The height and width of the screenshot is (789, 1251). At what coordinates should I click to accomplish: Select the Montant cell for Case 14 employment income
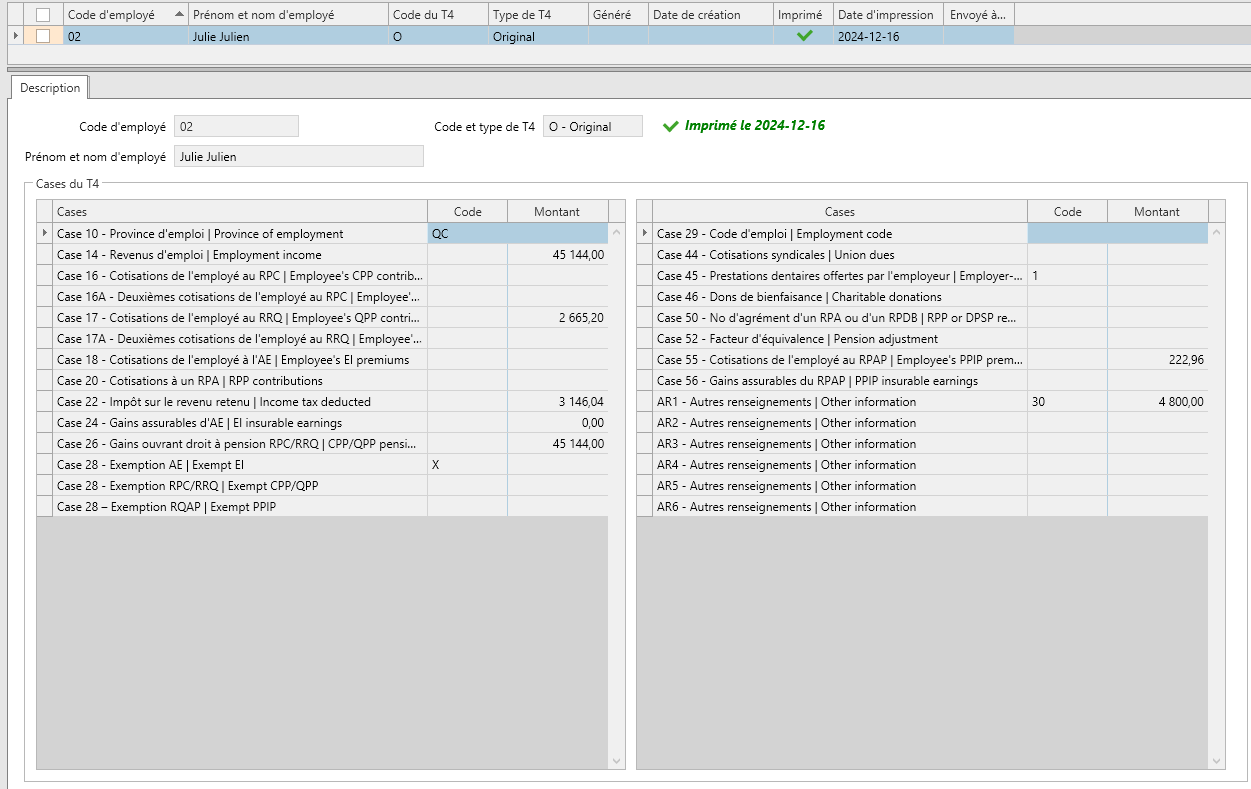[x=558, y=255]
